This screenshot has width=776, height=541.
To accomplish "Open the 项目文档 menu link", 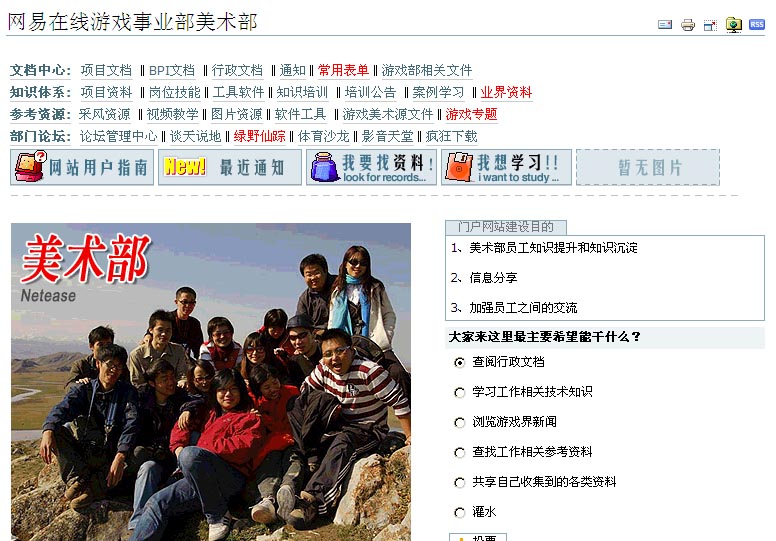I will coord(106,70).
